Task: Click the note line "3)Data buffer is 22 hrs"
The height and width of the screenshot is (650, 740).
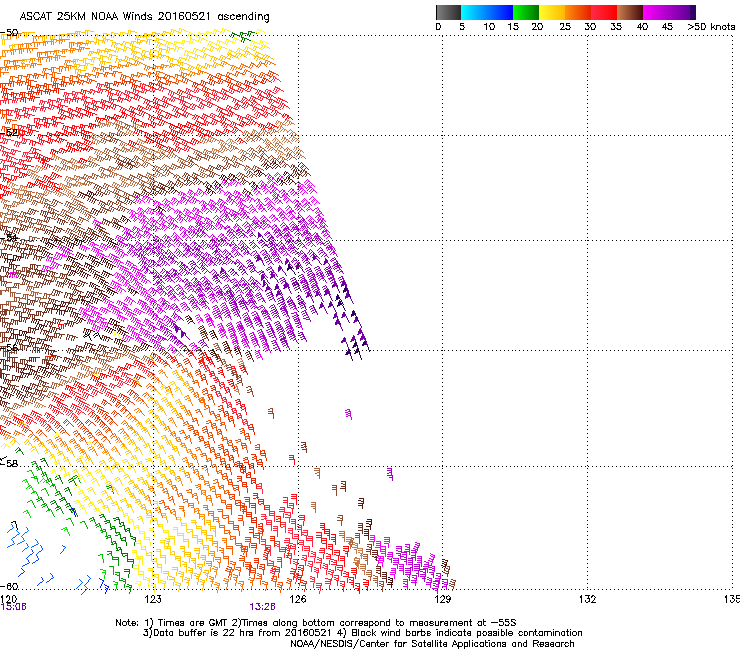Action: [x=362, y=633]
